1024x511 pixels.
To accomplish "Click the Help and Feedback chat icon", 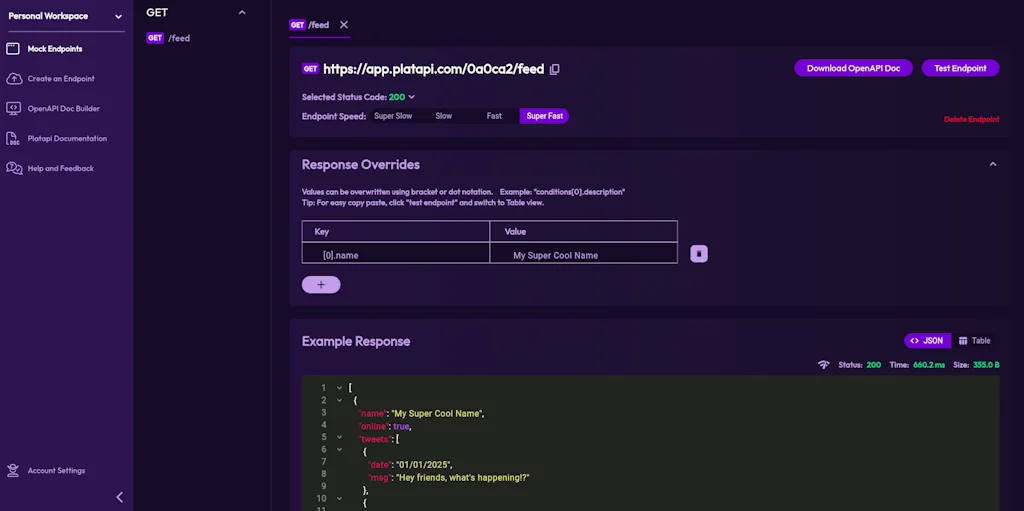I will pos(14,169).
